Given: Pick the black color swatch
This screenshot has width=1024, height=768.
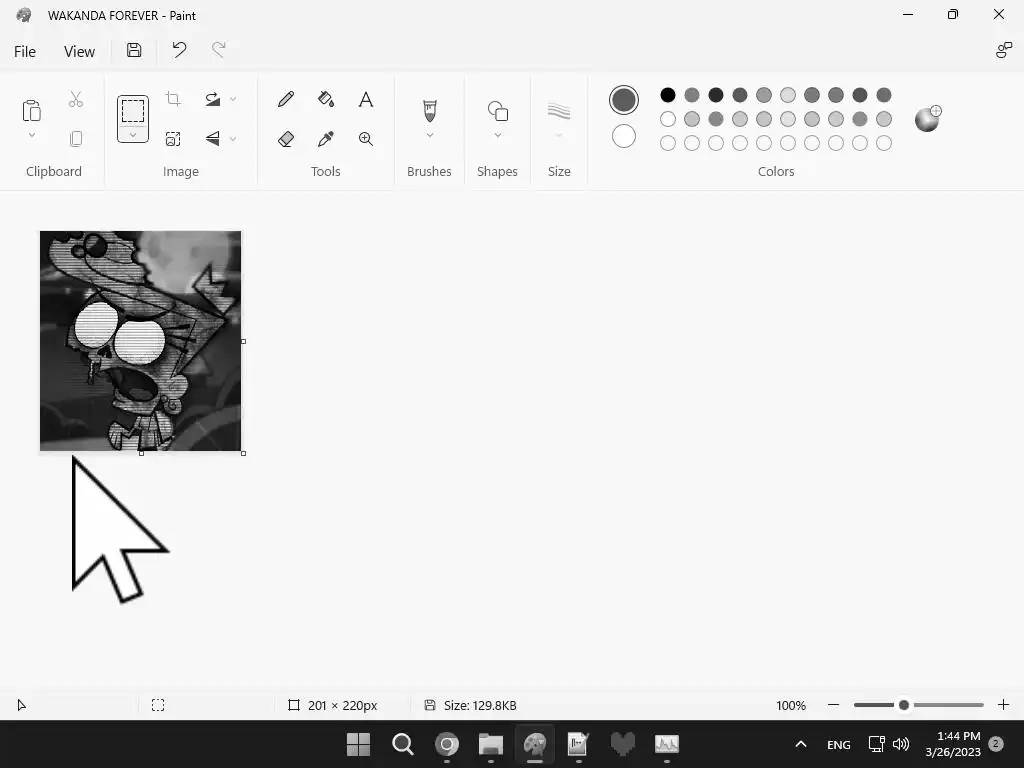Looking at the screenshot, I should click(667, 95).
